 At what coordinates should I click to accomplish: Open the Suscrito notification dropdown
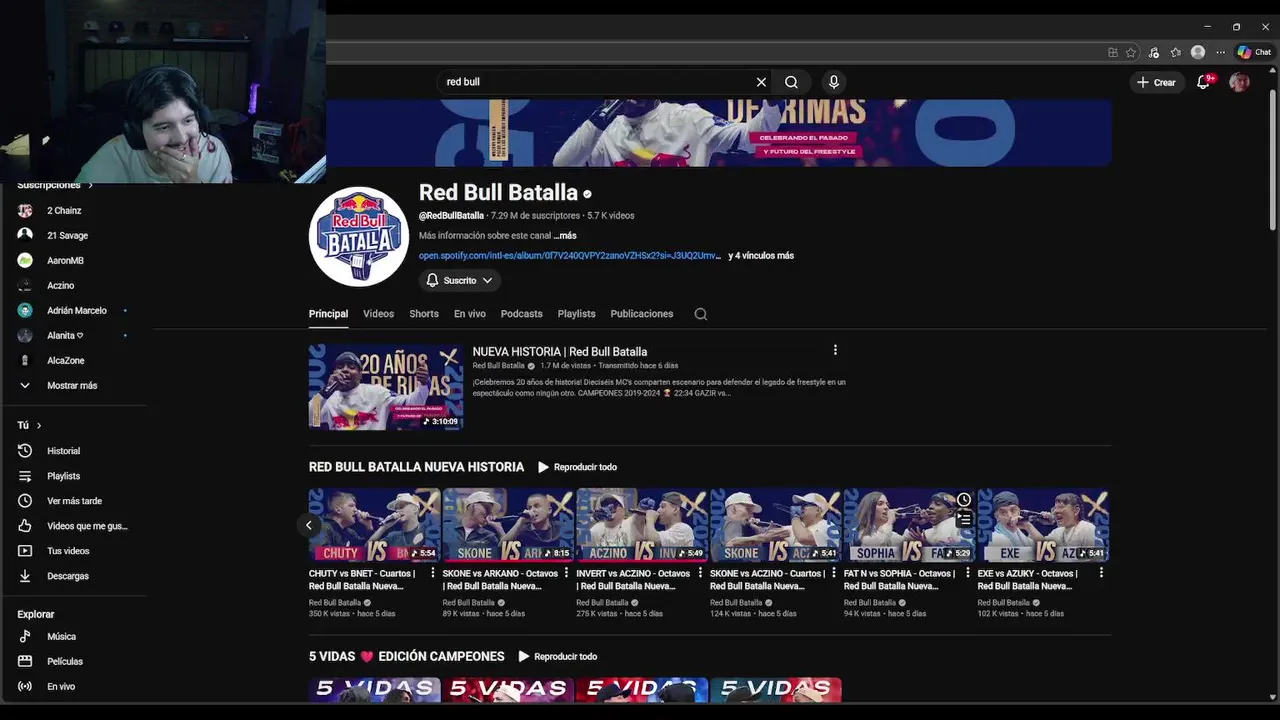pos(459,281)
